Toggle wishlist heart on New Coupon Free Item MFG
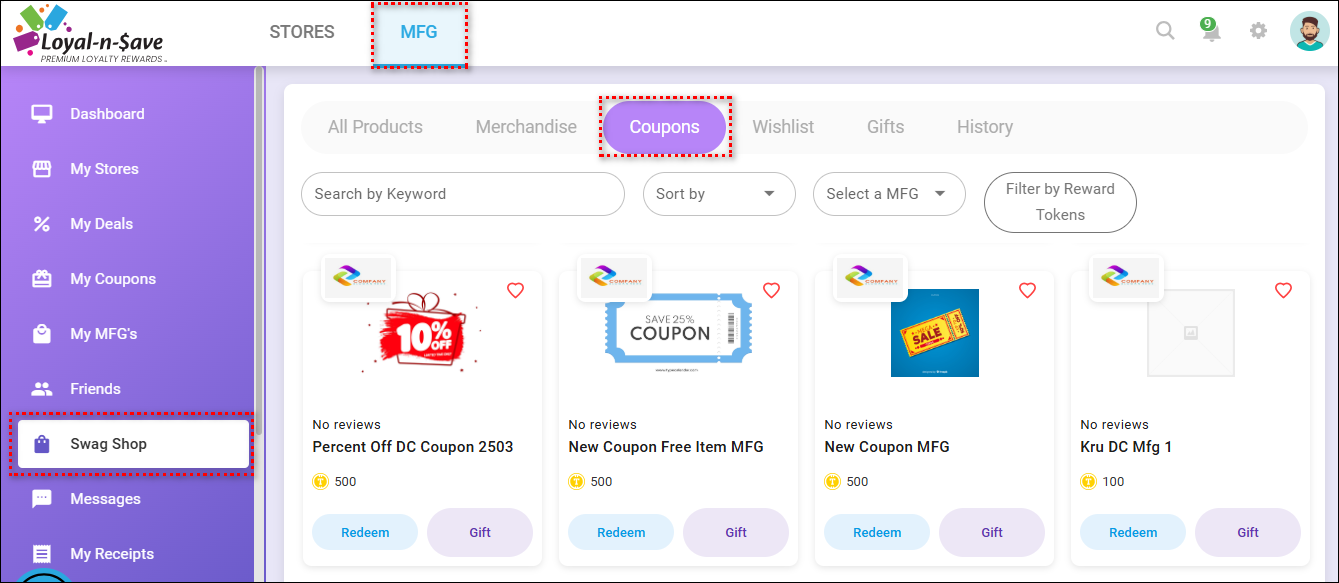The height and width of the screenshot is (583, 1339). [771, 291]
